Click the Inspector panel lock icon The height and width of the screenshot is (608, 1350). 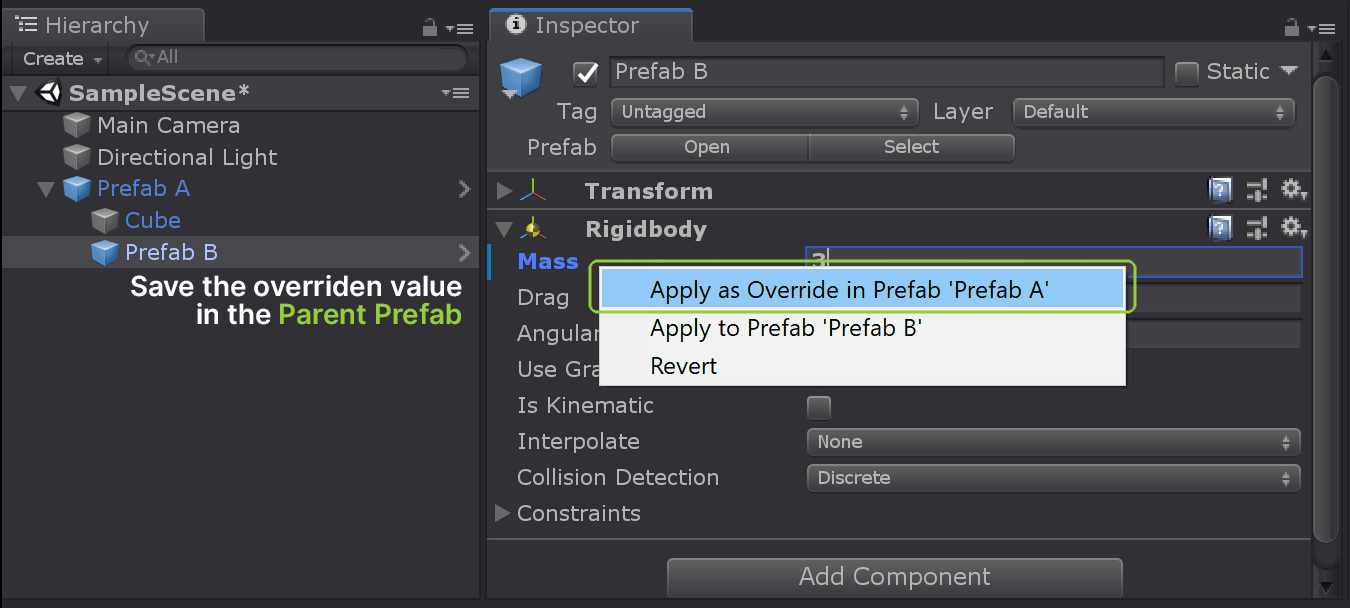[1291, 28]
